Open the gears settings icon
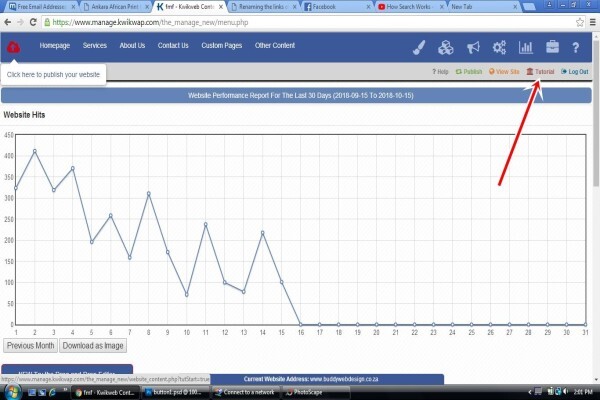The width and height of the screenshot is (600, 400). coord(499,47)
